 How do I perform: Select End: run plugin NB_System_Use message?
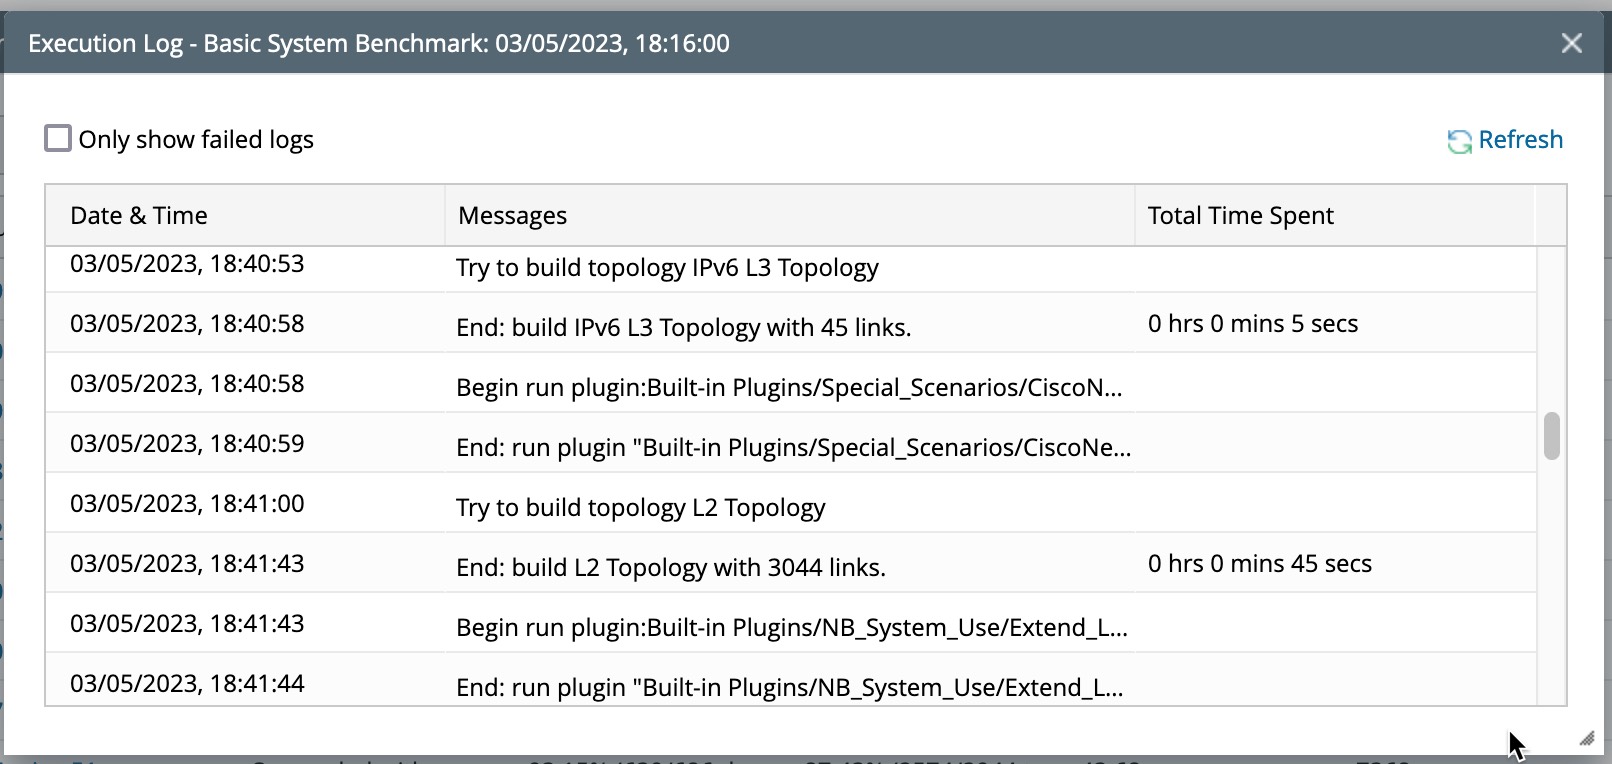tap(789, 688)
